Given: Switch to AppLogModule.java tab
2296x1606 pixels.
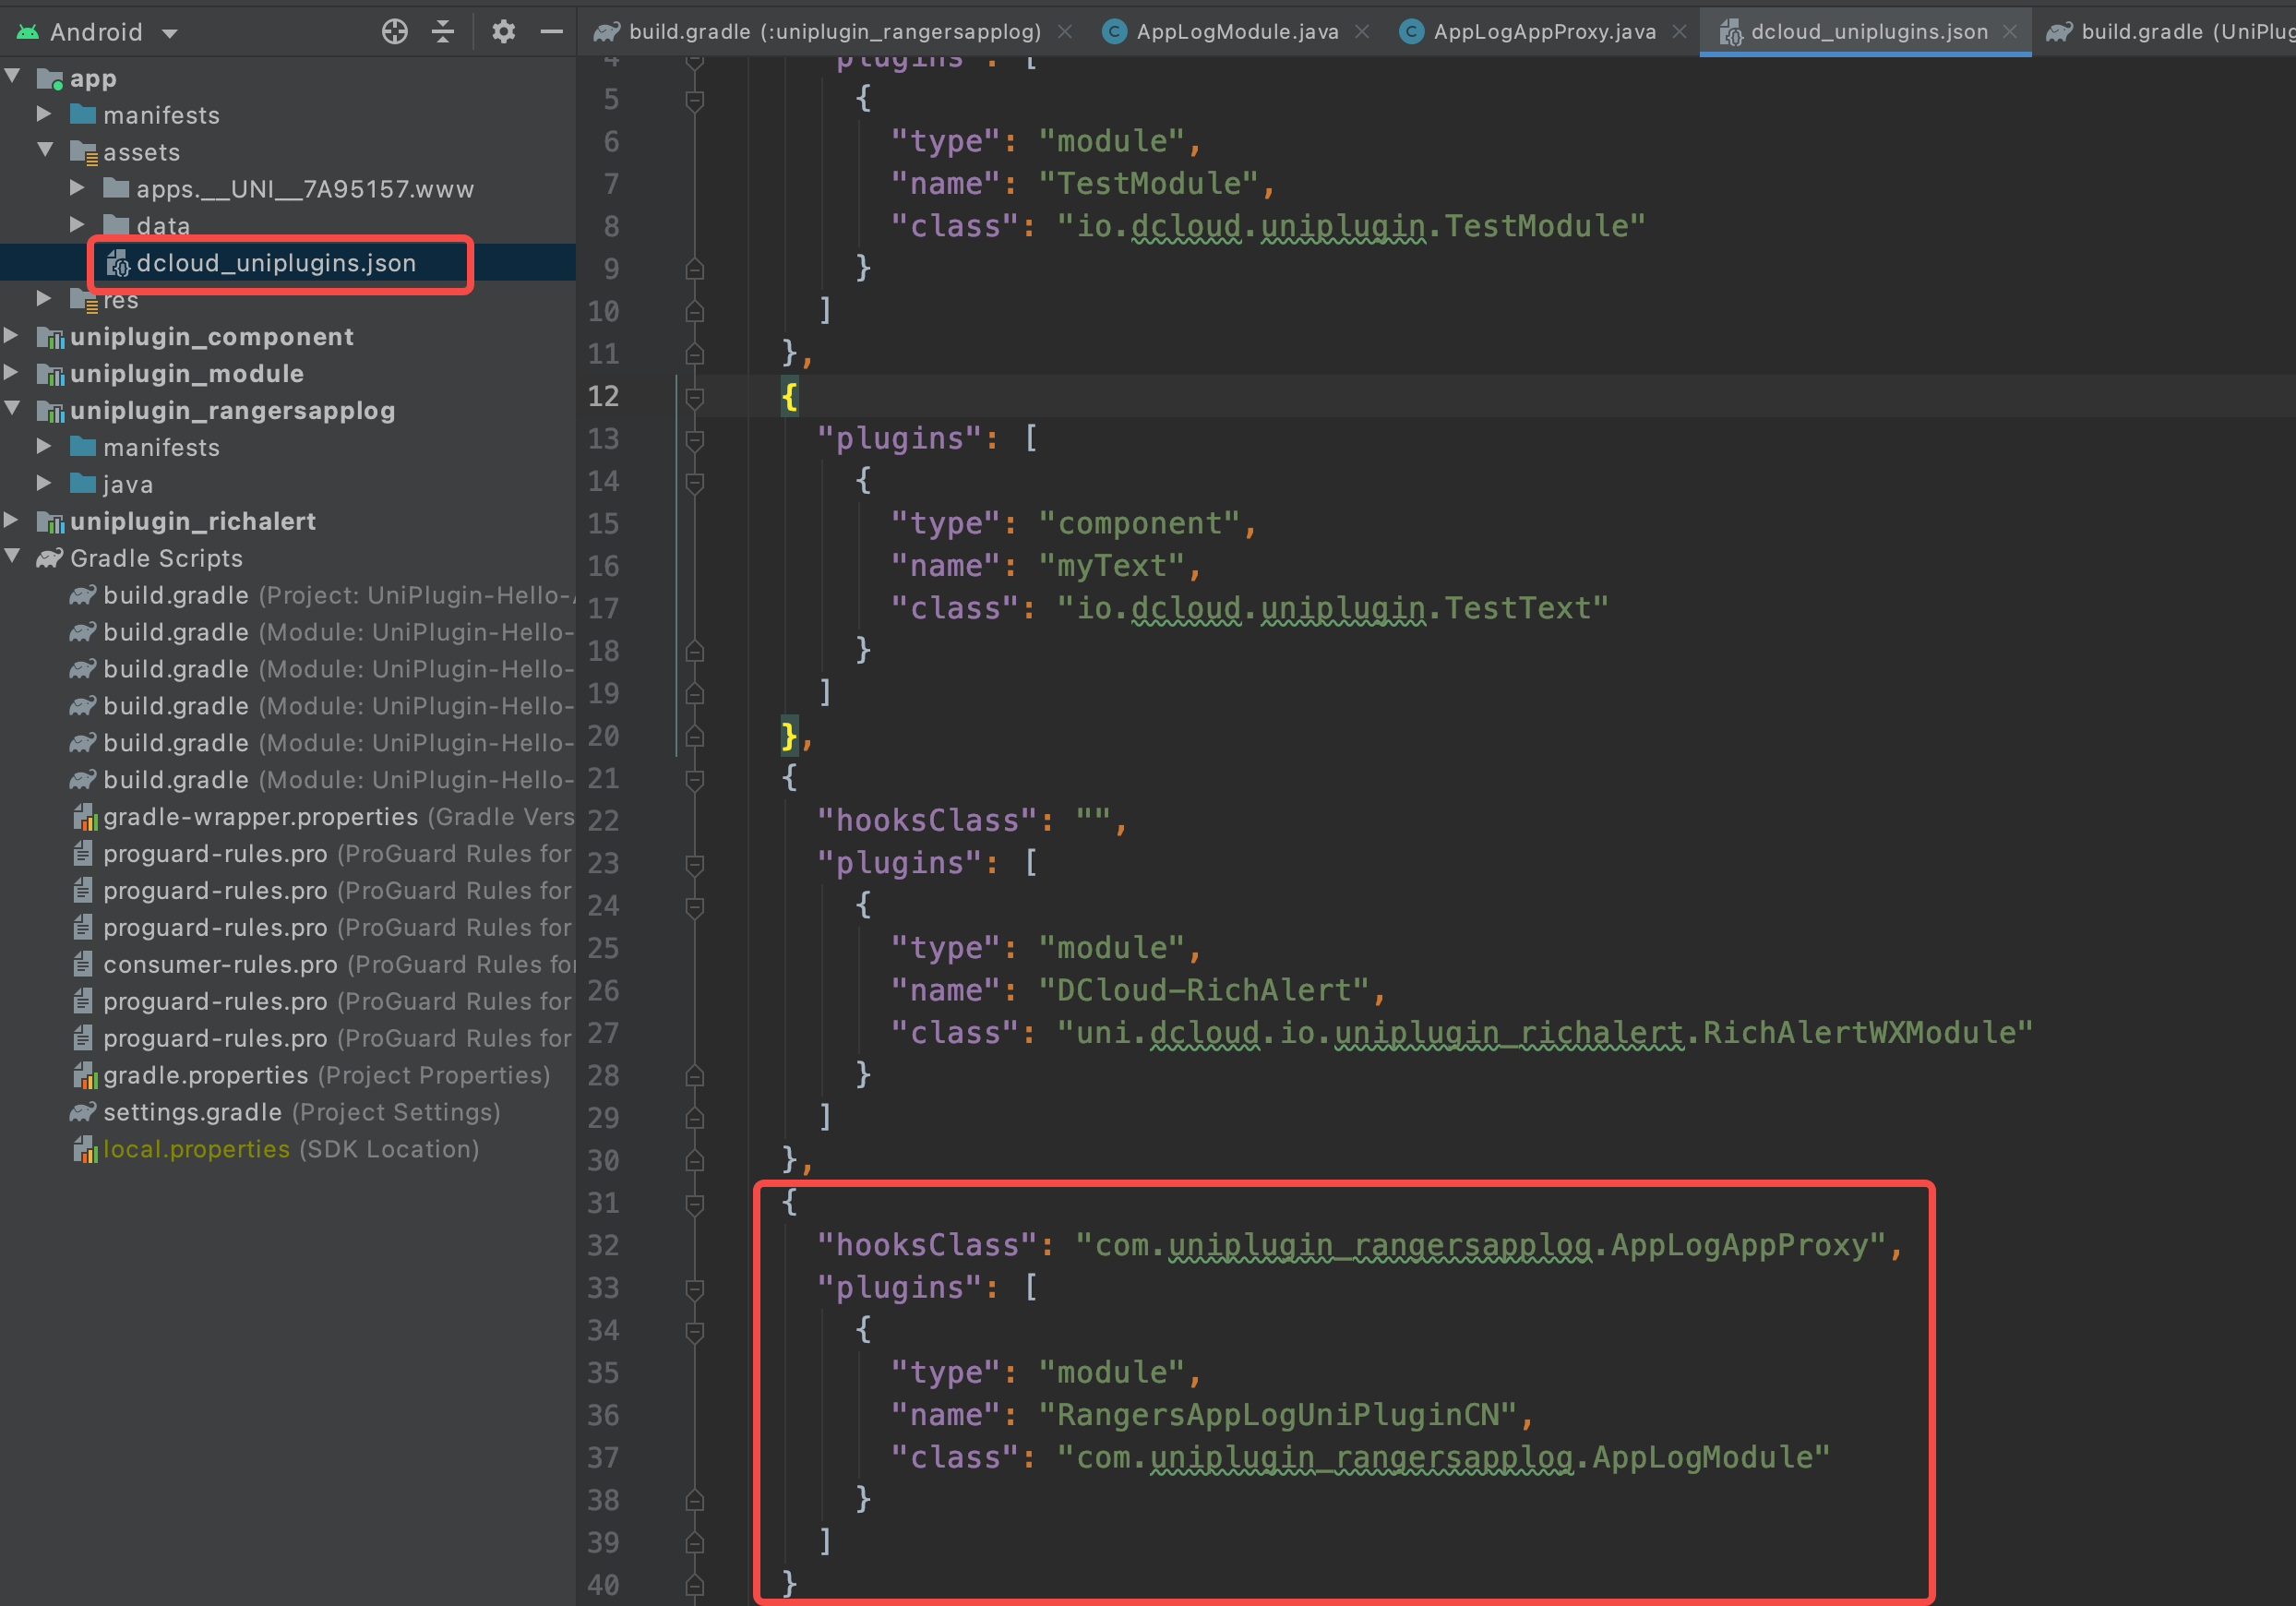Looking at the screenshot, I should pyautogui.click(x=1236, y=32).
